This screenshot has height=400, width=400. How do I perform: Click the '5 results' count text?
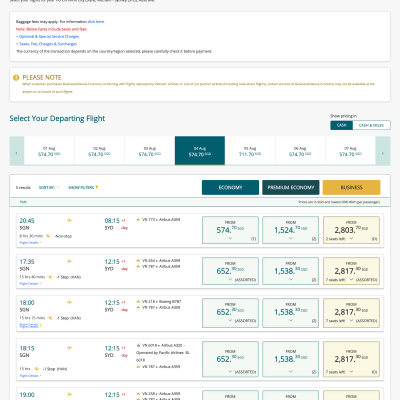click(23, 187)
